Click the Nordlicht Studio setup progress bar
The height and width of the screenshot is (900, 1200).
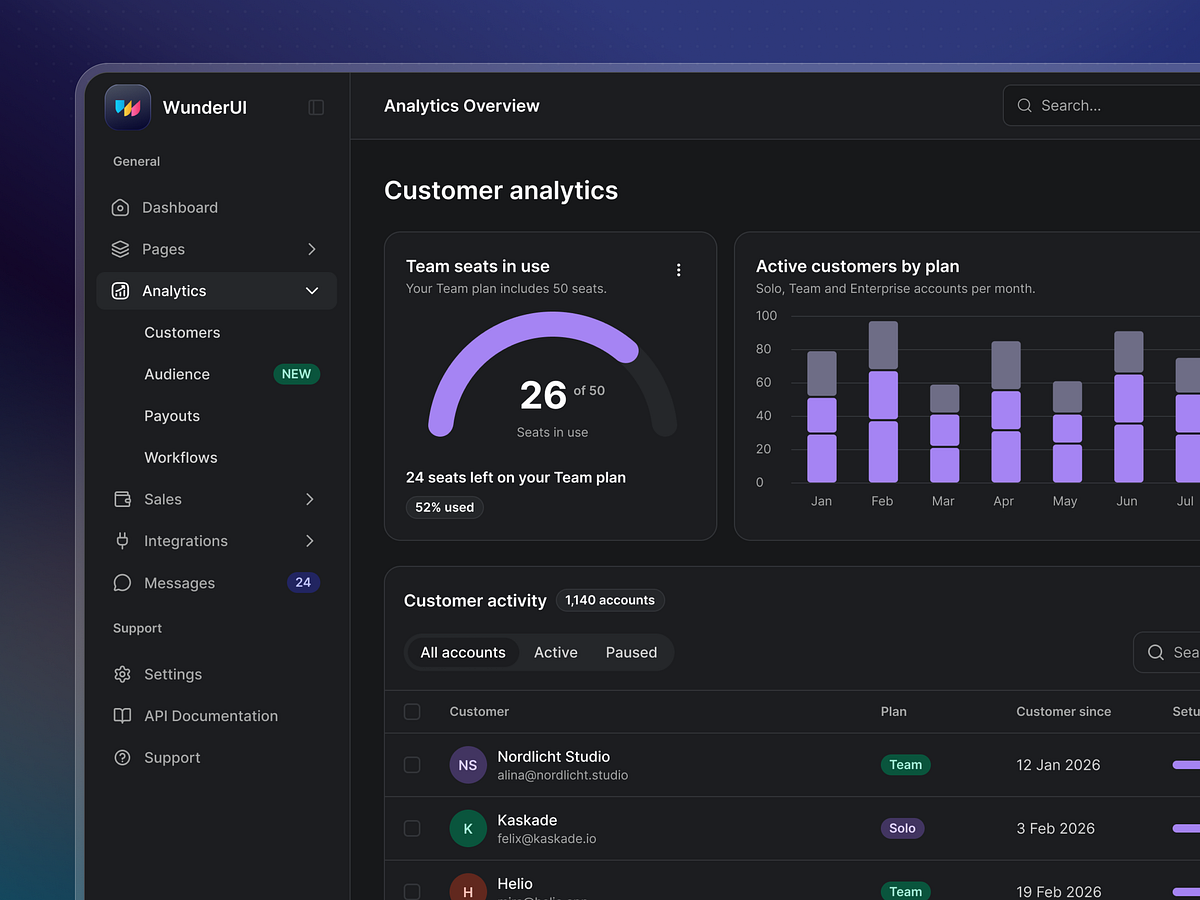pyautogui.click(x=1186, y=765)
